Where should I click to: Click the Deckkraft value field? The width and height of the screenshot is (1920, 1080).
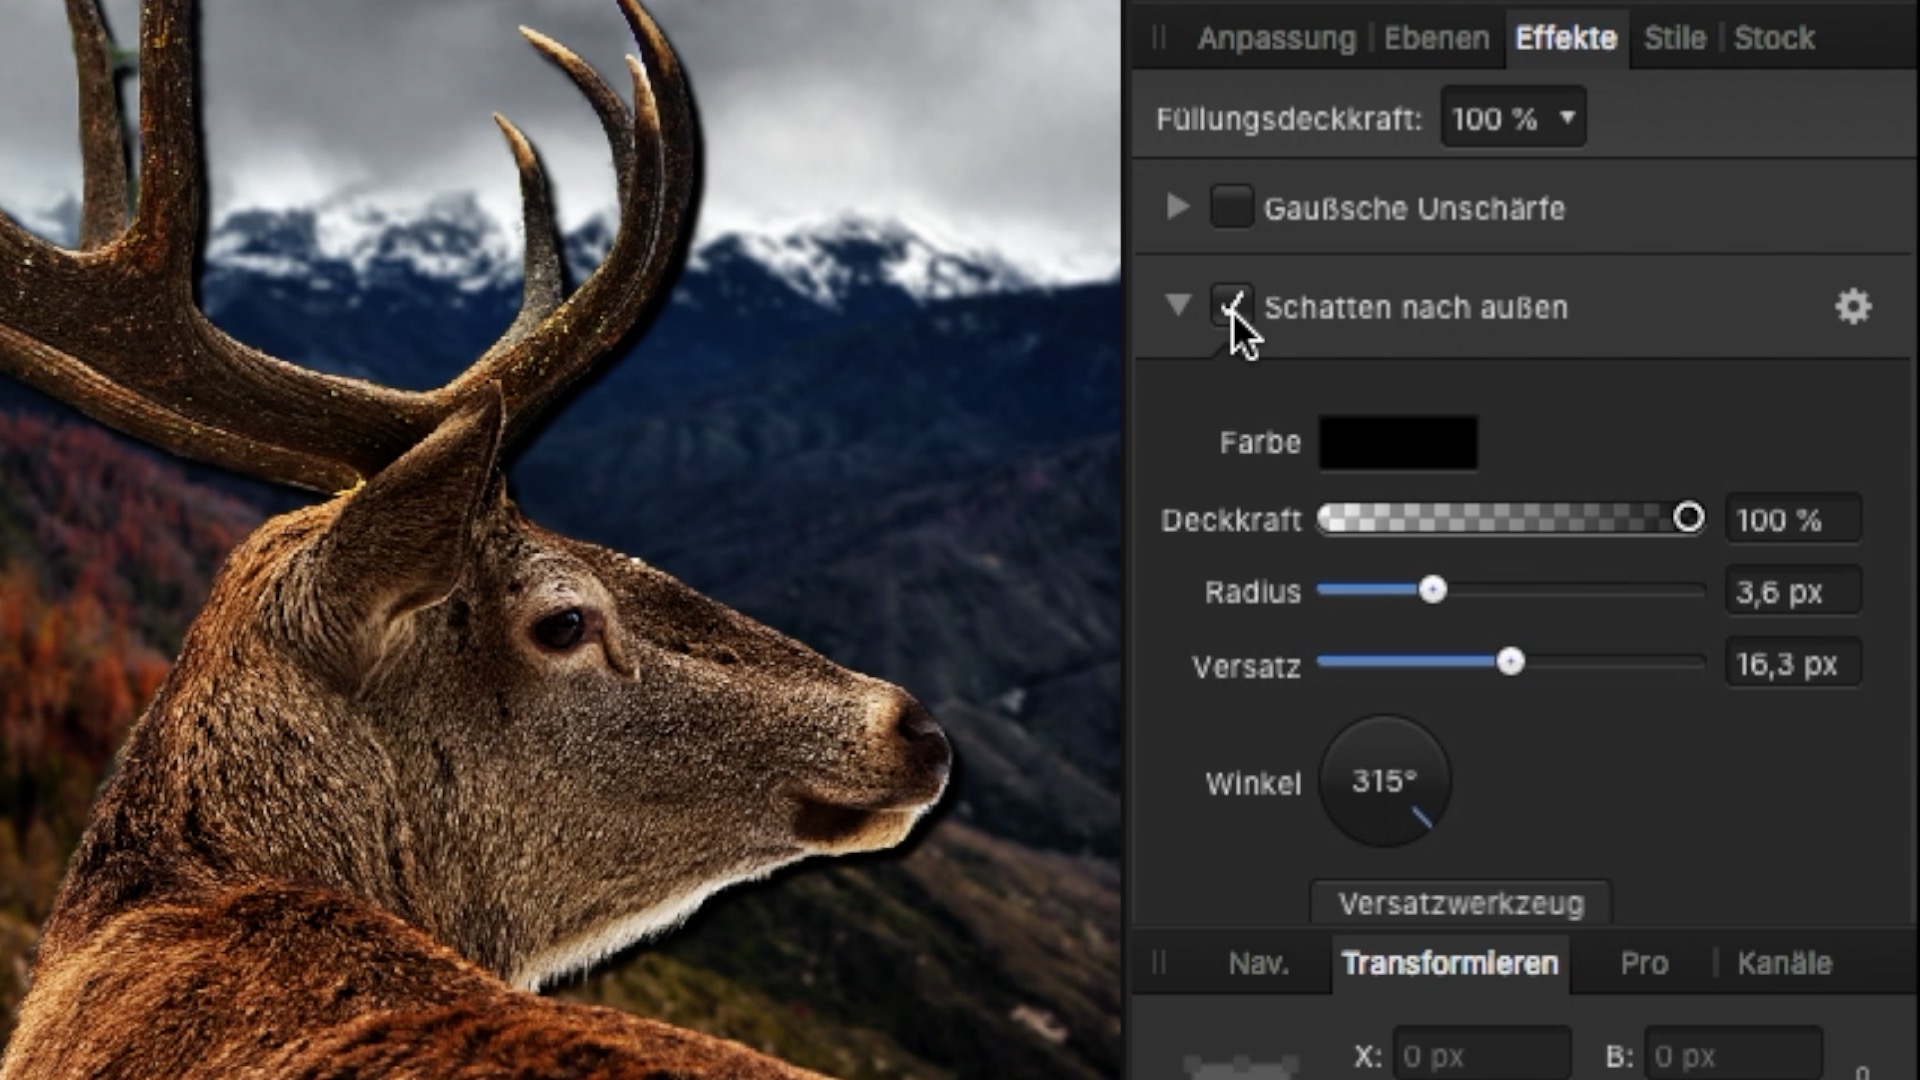pos(1793,519)
